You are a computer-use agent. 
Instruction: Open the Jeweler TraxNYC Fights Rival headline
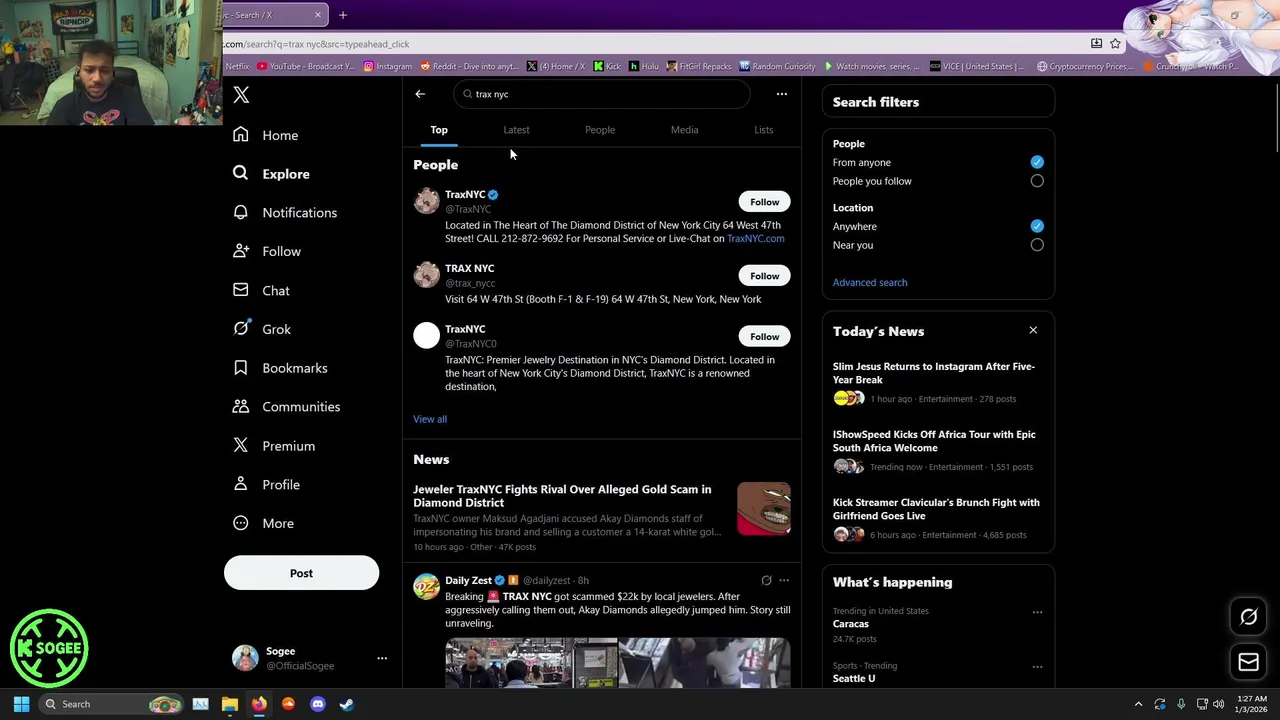coord(562,496)
